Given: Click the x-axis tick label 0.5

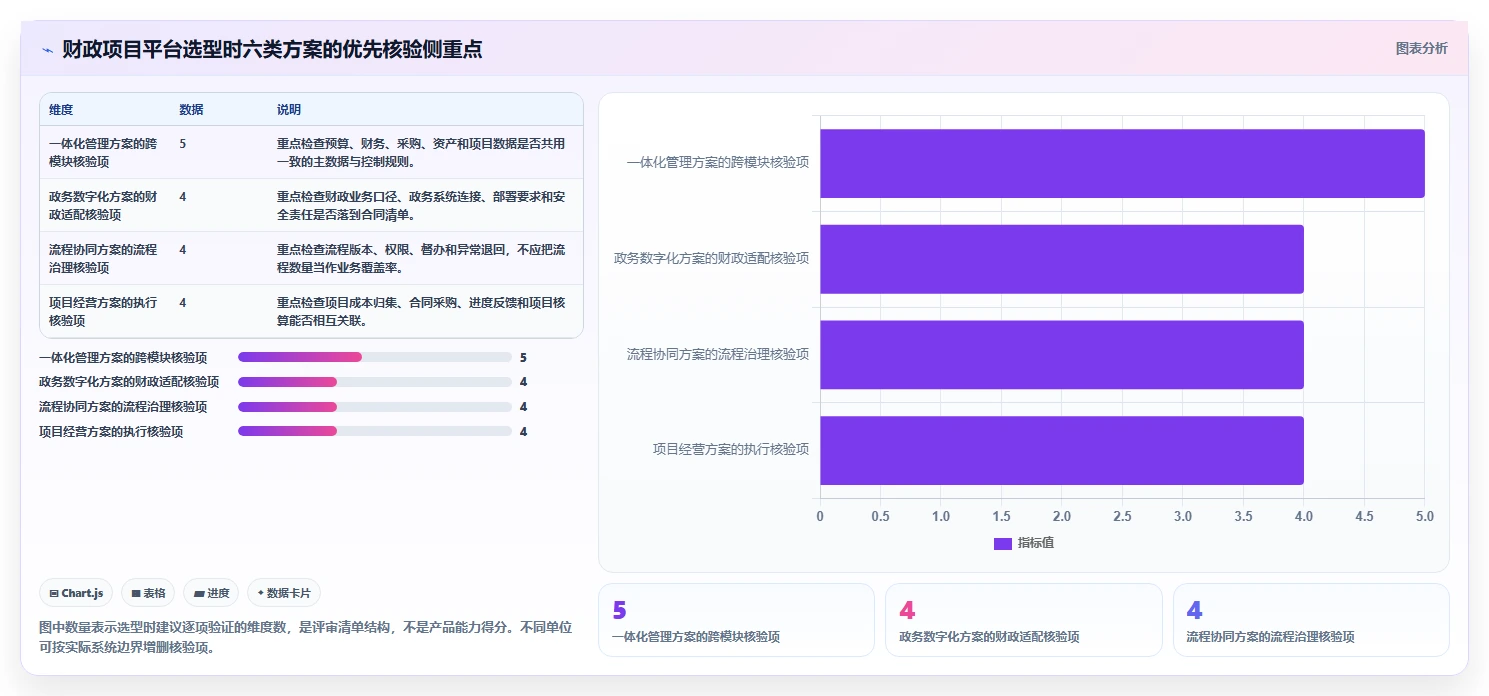Looking at the screenshot, I should click(881, 517).
